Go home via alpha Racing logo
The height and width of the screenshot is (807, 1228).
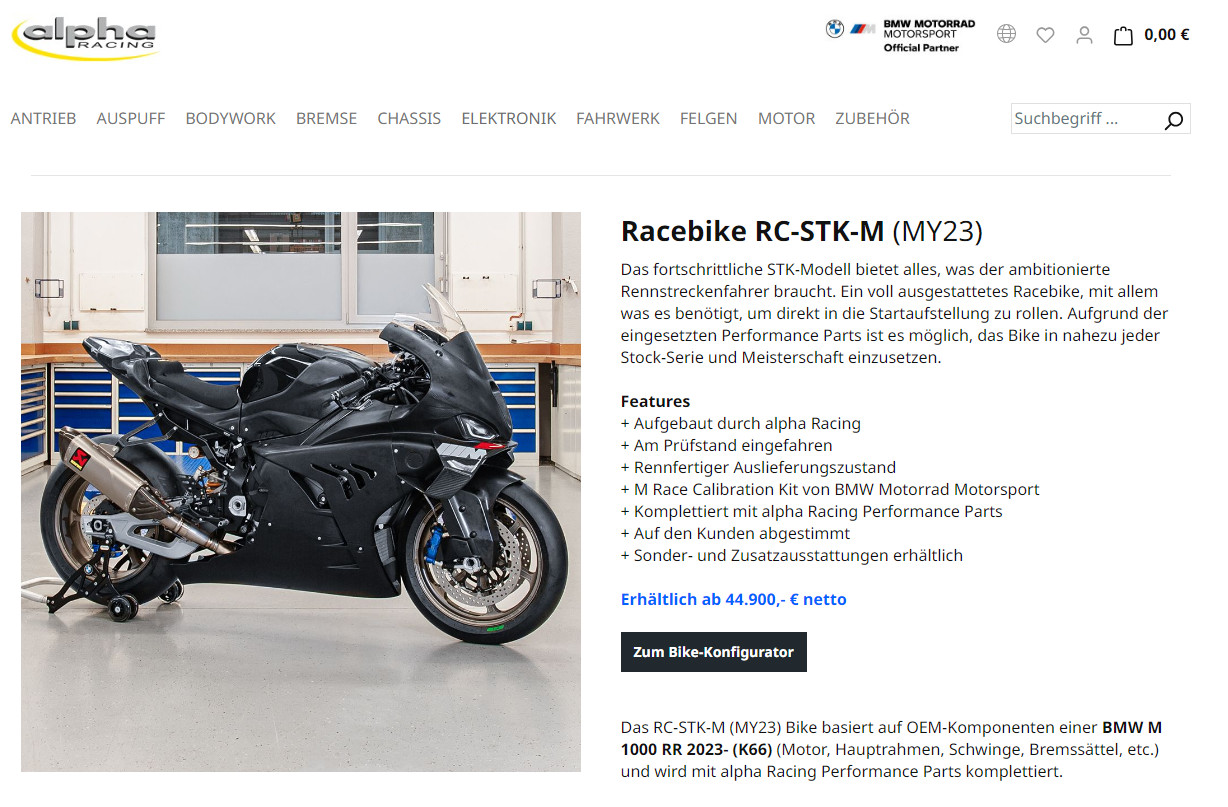coord(84,38)
